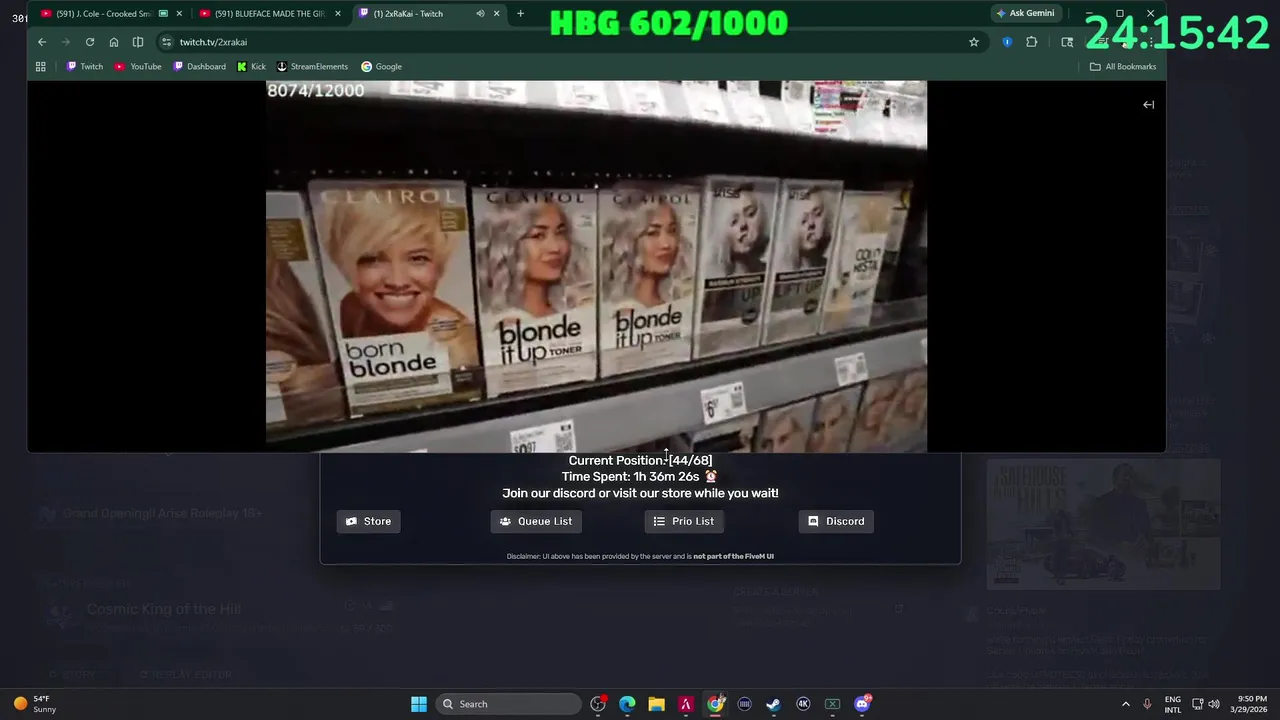Screen dimensions: 1280x720
Task: Go forward in Chrome browser
Action: pos(66,42)
